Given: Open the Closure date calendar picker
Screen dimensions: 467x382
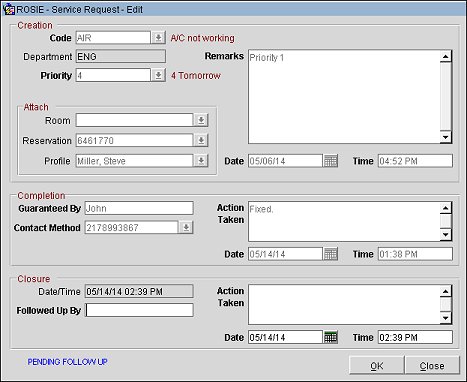Looking at the screenshot, I should point(330,337).
